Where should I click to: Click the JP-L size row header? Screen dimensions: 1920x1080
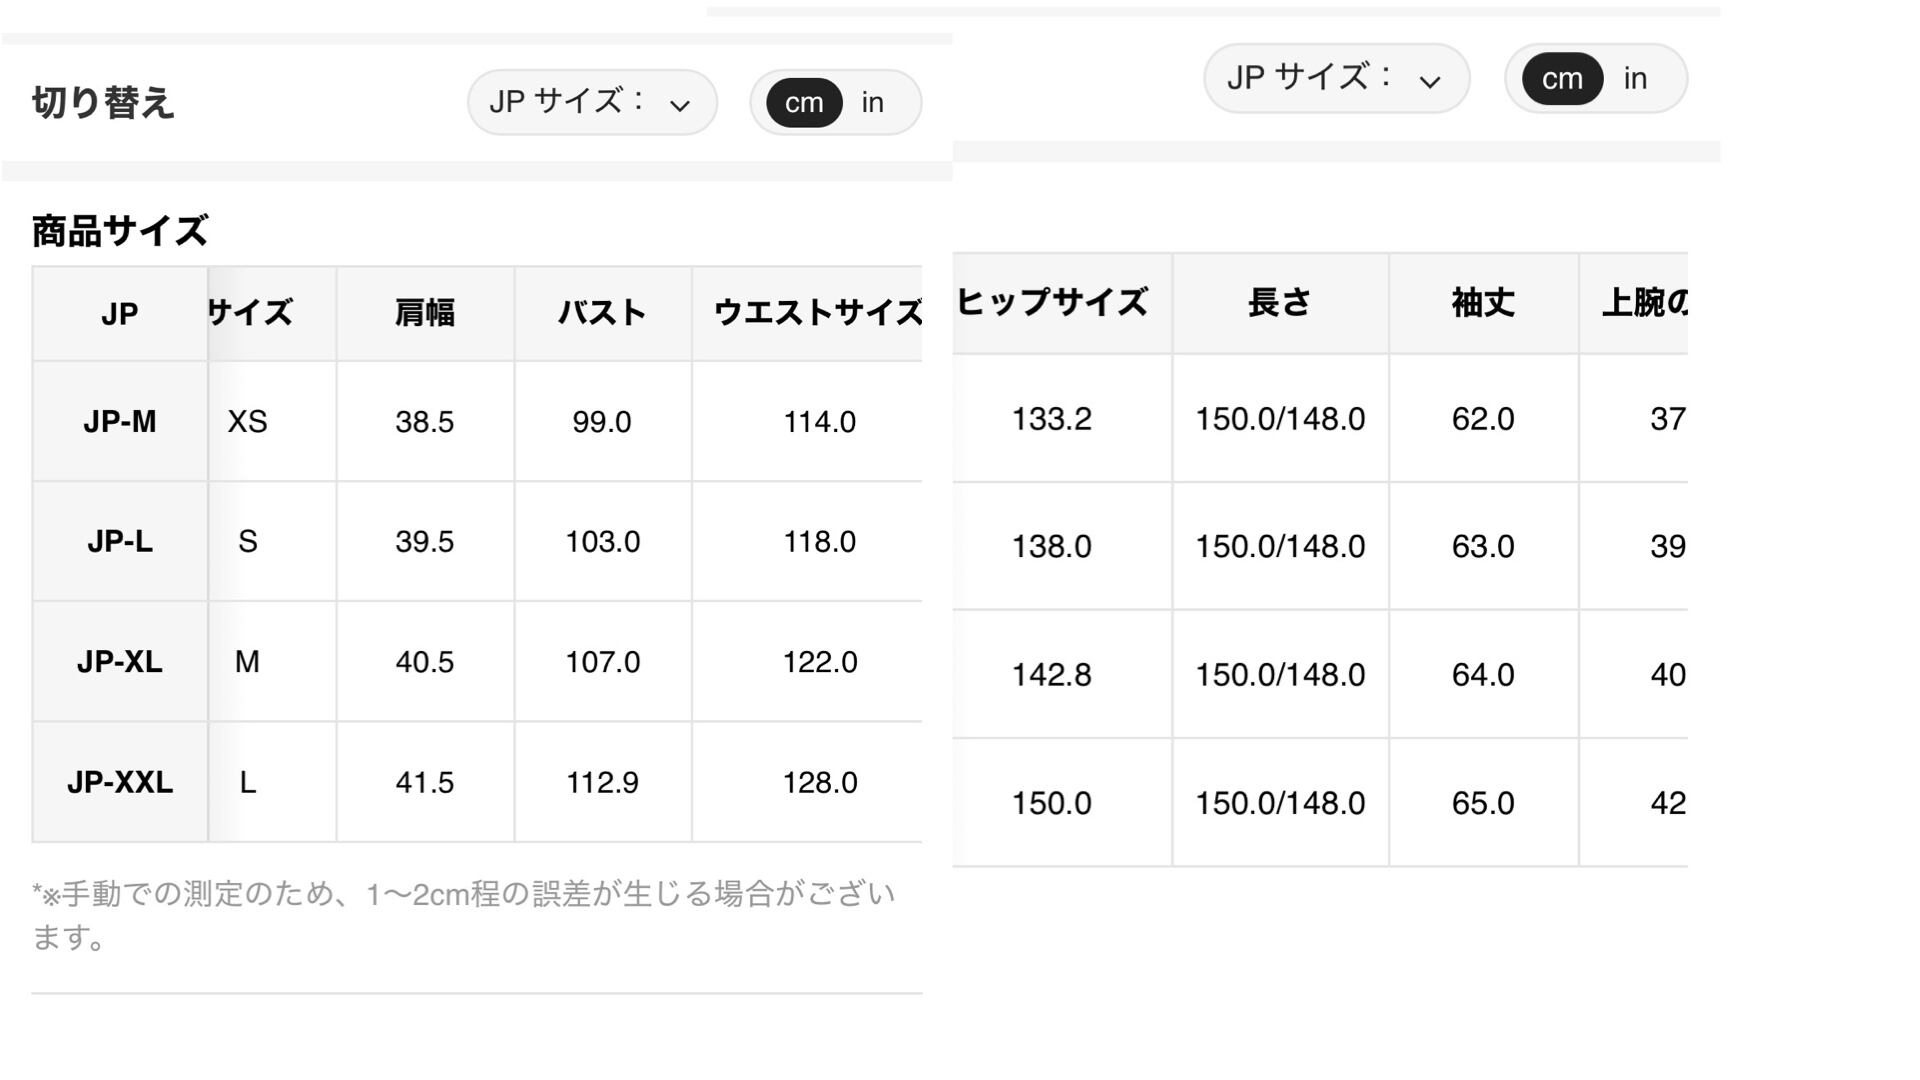click(x=120, y=541)
